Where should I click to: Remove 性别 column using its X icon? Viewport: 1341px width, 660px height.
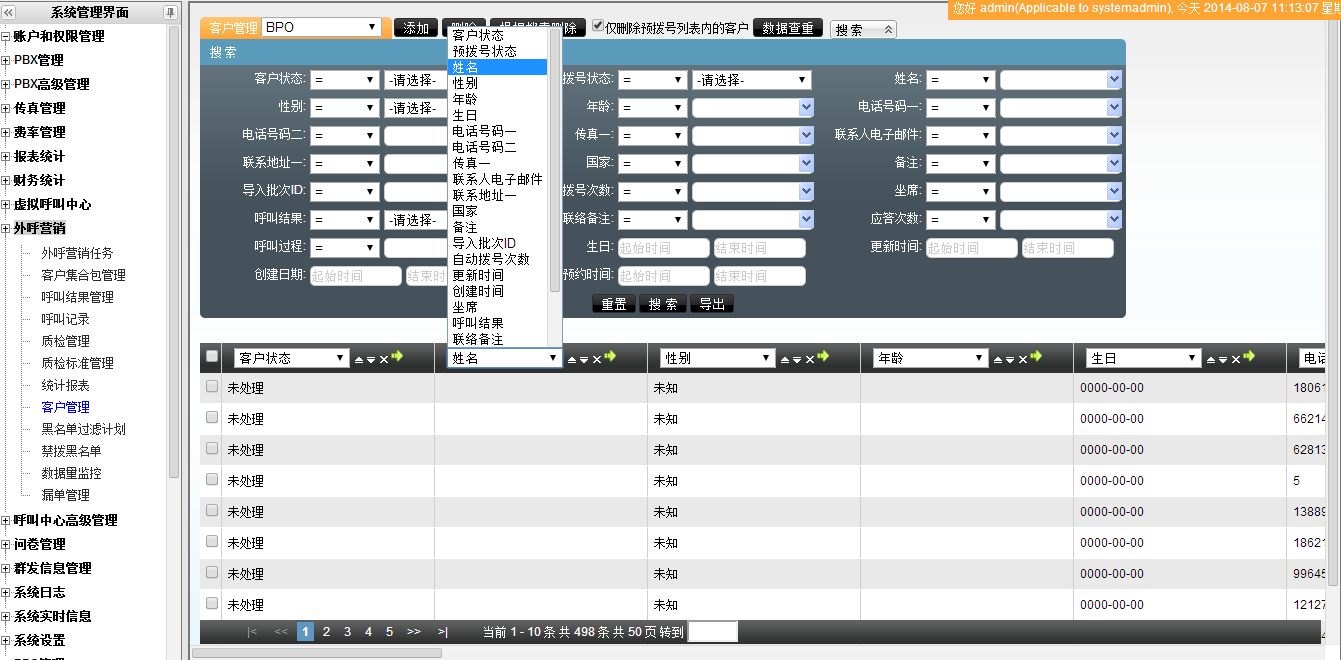click(x=810, y=359)
